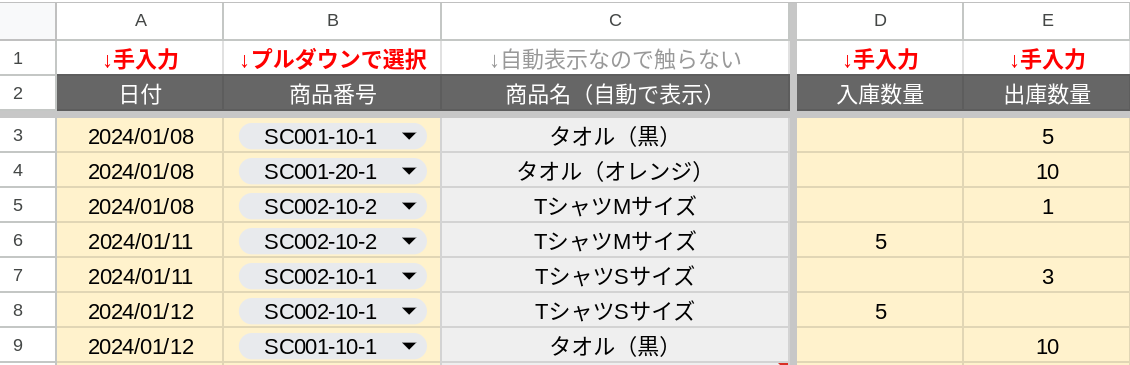Select the 入庫数量 header cell

879,94
